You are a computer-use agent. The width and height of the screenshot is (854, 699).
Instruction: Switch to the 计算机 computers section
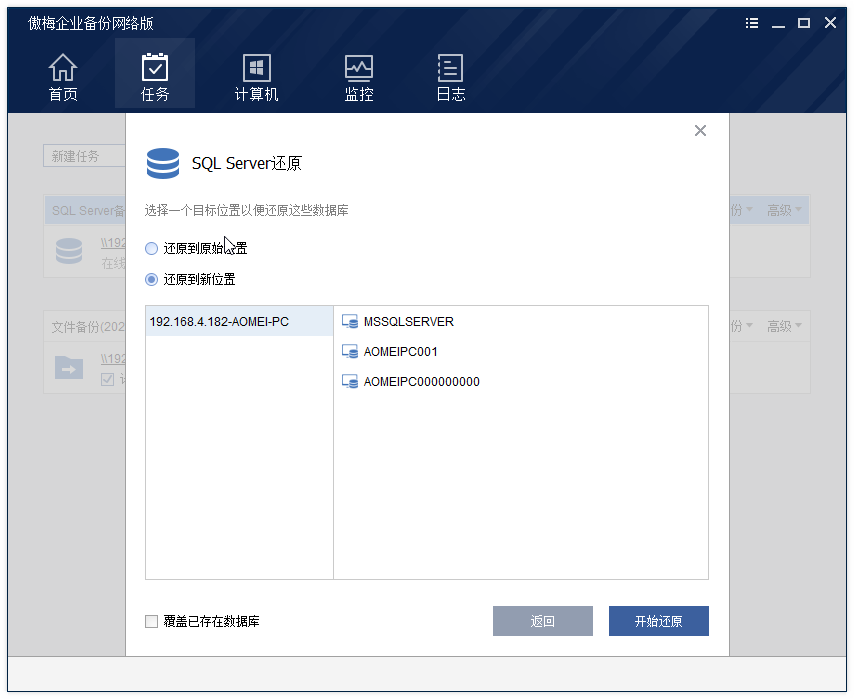[x=257, y=77]
